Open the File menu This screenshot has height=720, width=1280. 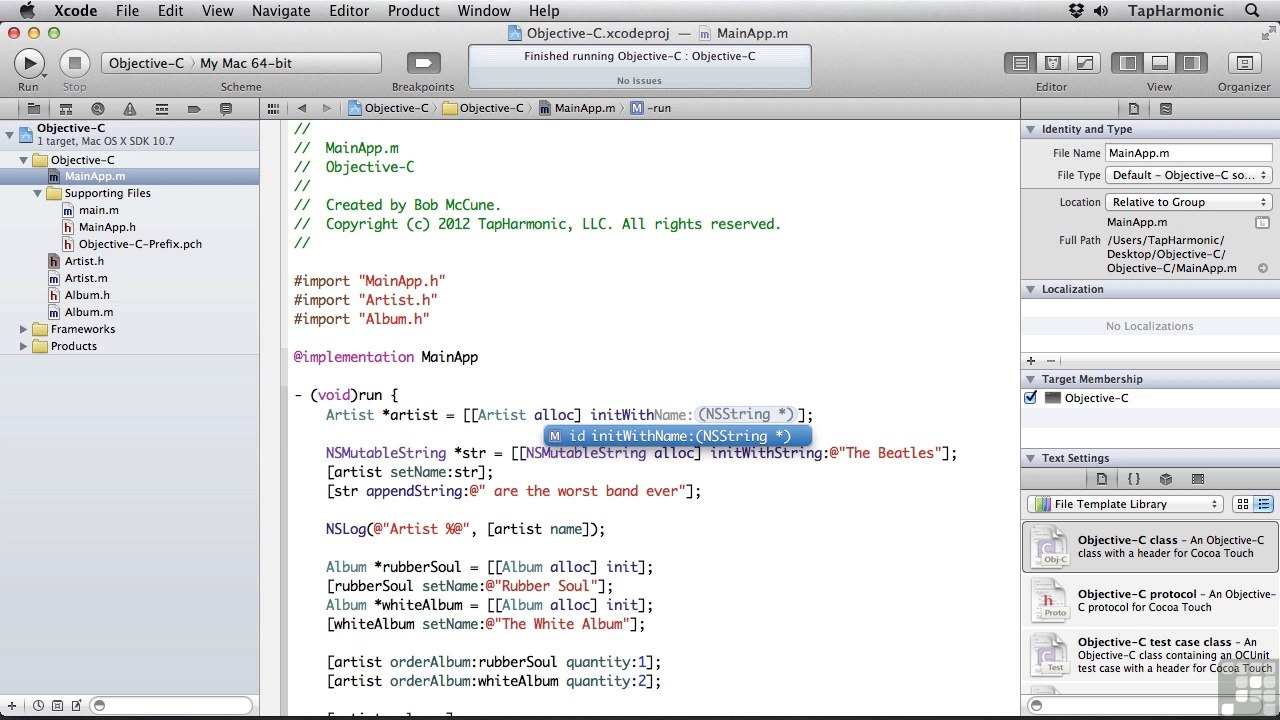pos(127,11)
